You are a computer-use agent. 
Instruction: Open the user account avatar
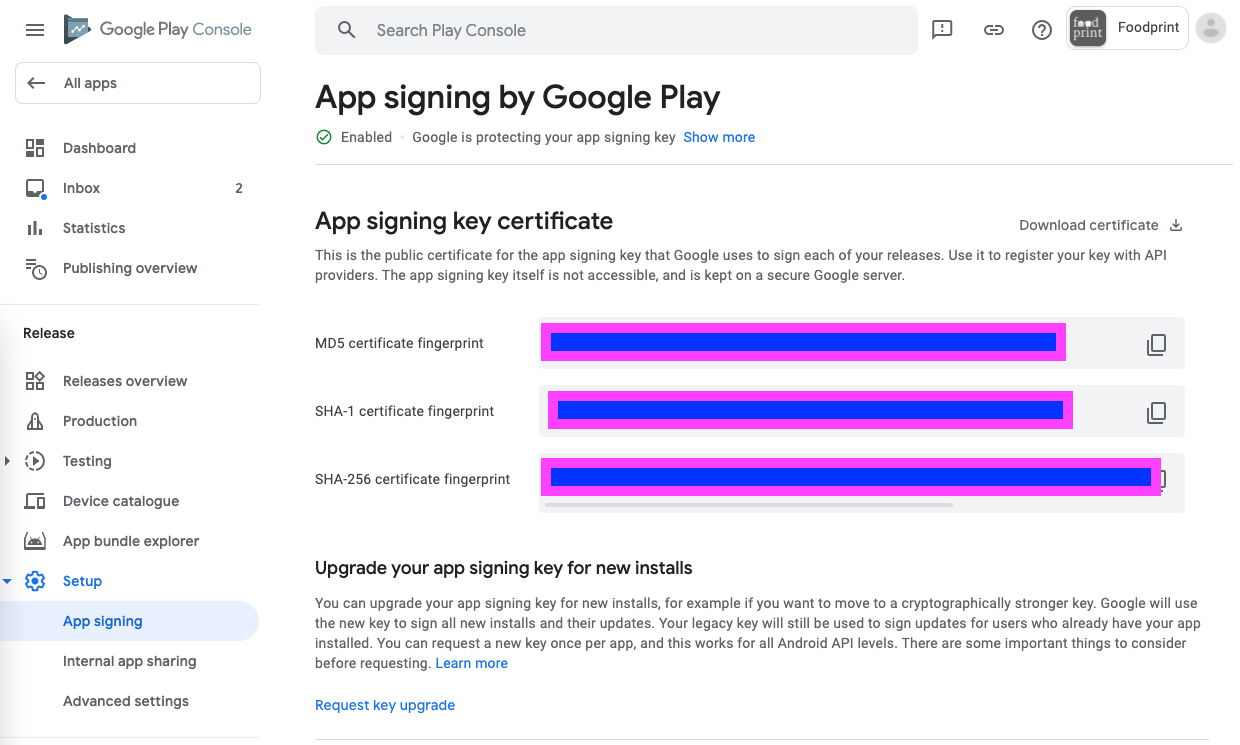(1211, 28)
